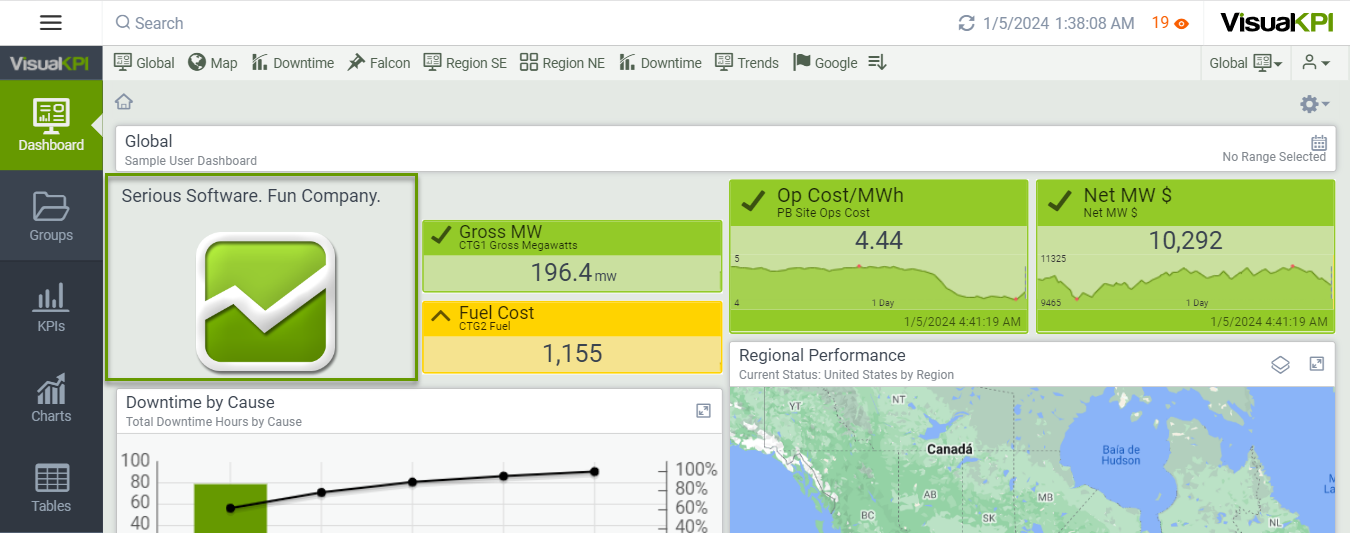Expand the Downtime by Cause chart
This screenshot has height=533, width=1350.
click(x=703, y=410)
